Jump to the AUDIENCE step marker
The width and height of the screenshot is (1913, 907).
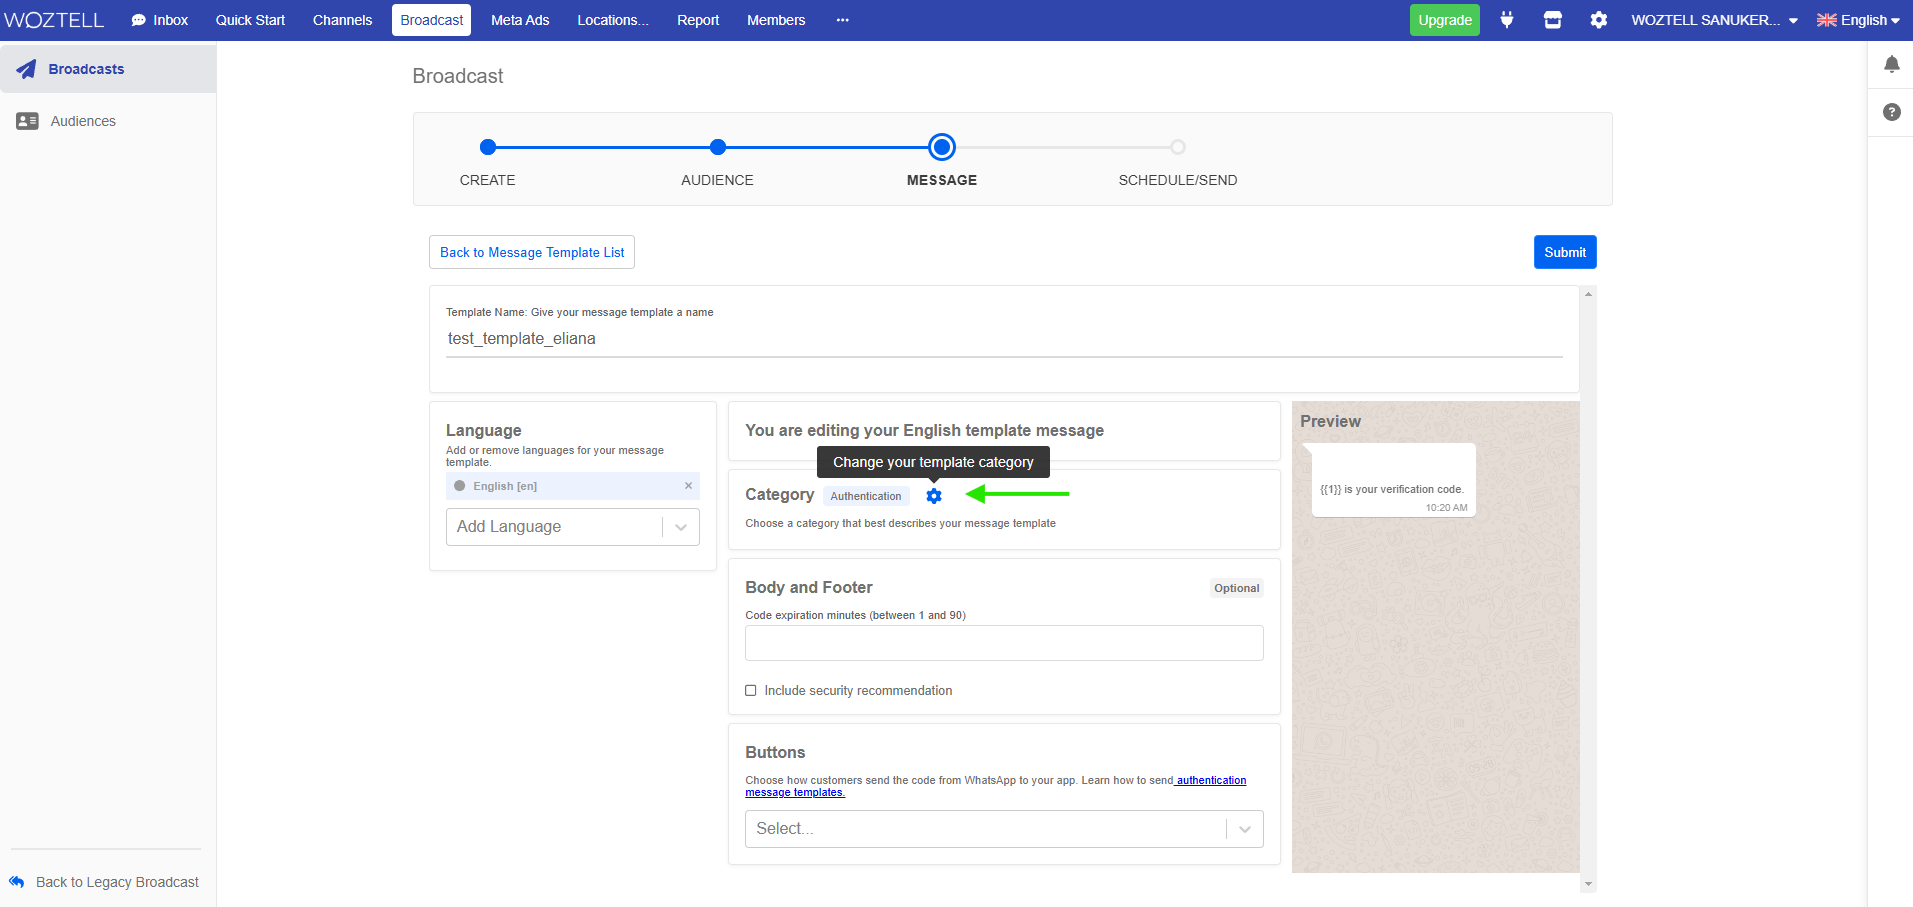[717, 148]
